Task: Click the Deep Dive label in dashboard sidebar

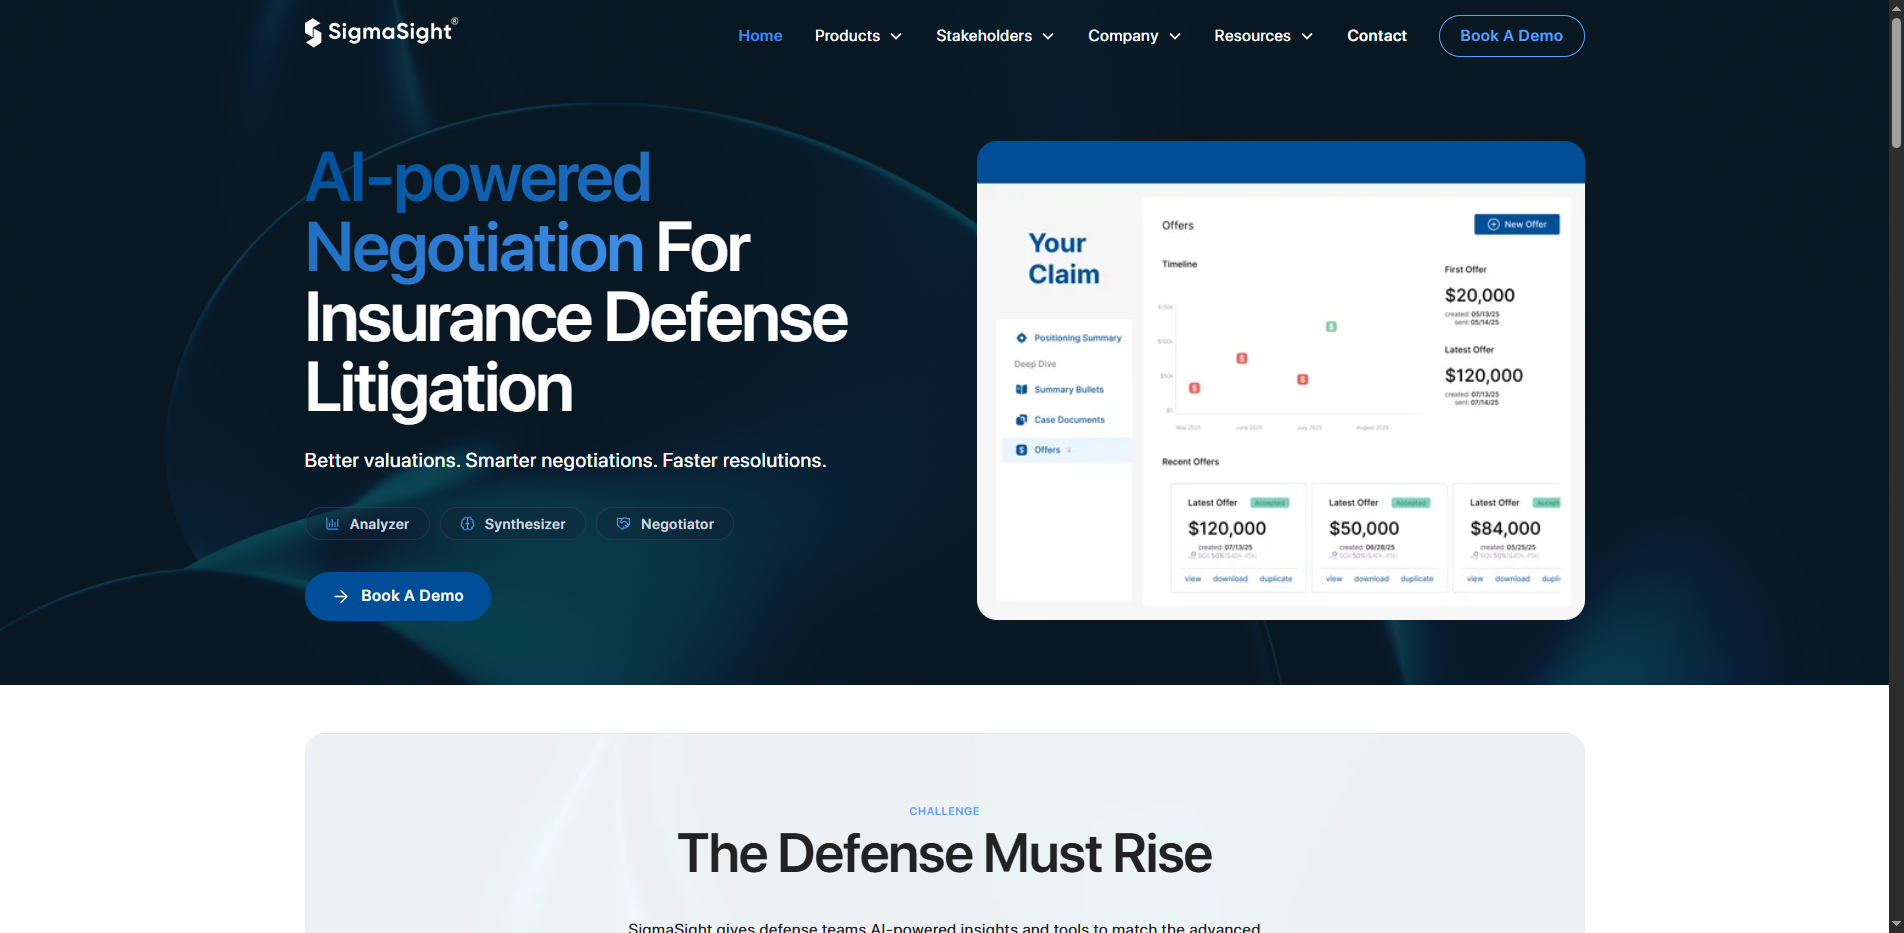Action: 1035,364
